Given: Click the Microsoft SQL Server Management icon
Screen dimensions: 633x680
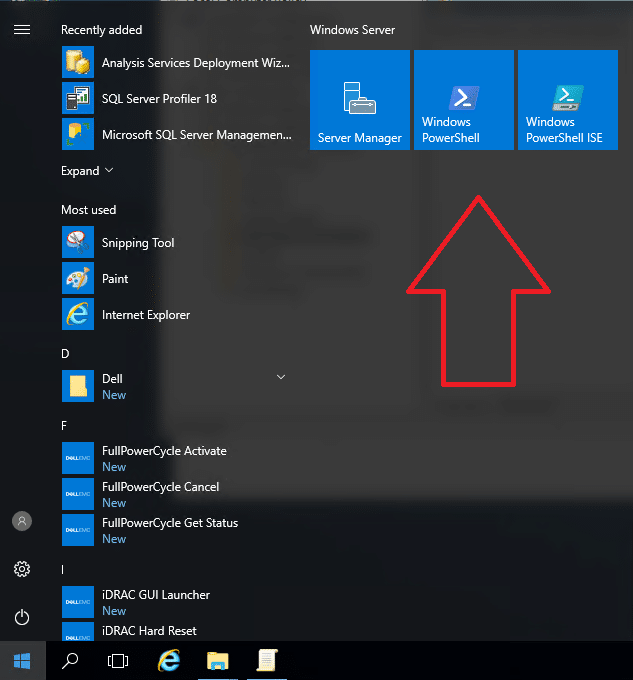Looking at the screenshot, I should (x=78, y=134).
